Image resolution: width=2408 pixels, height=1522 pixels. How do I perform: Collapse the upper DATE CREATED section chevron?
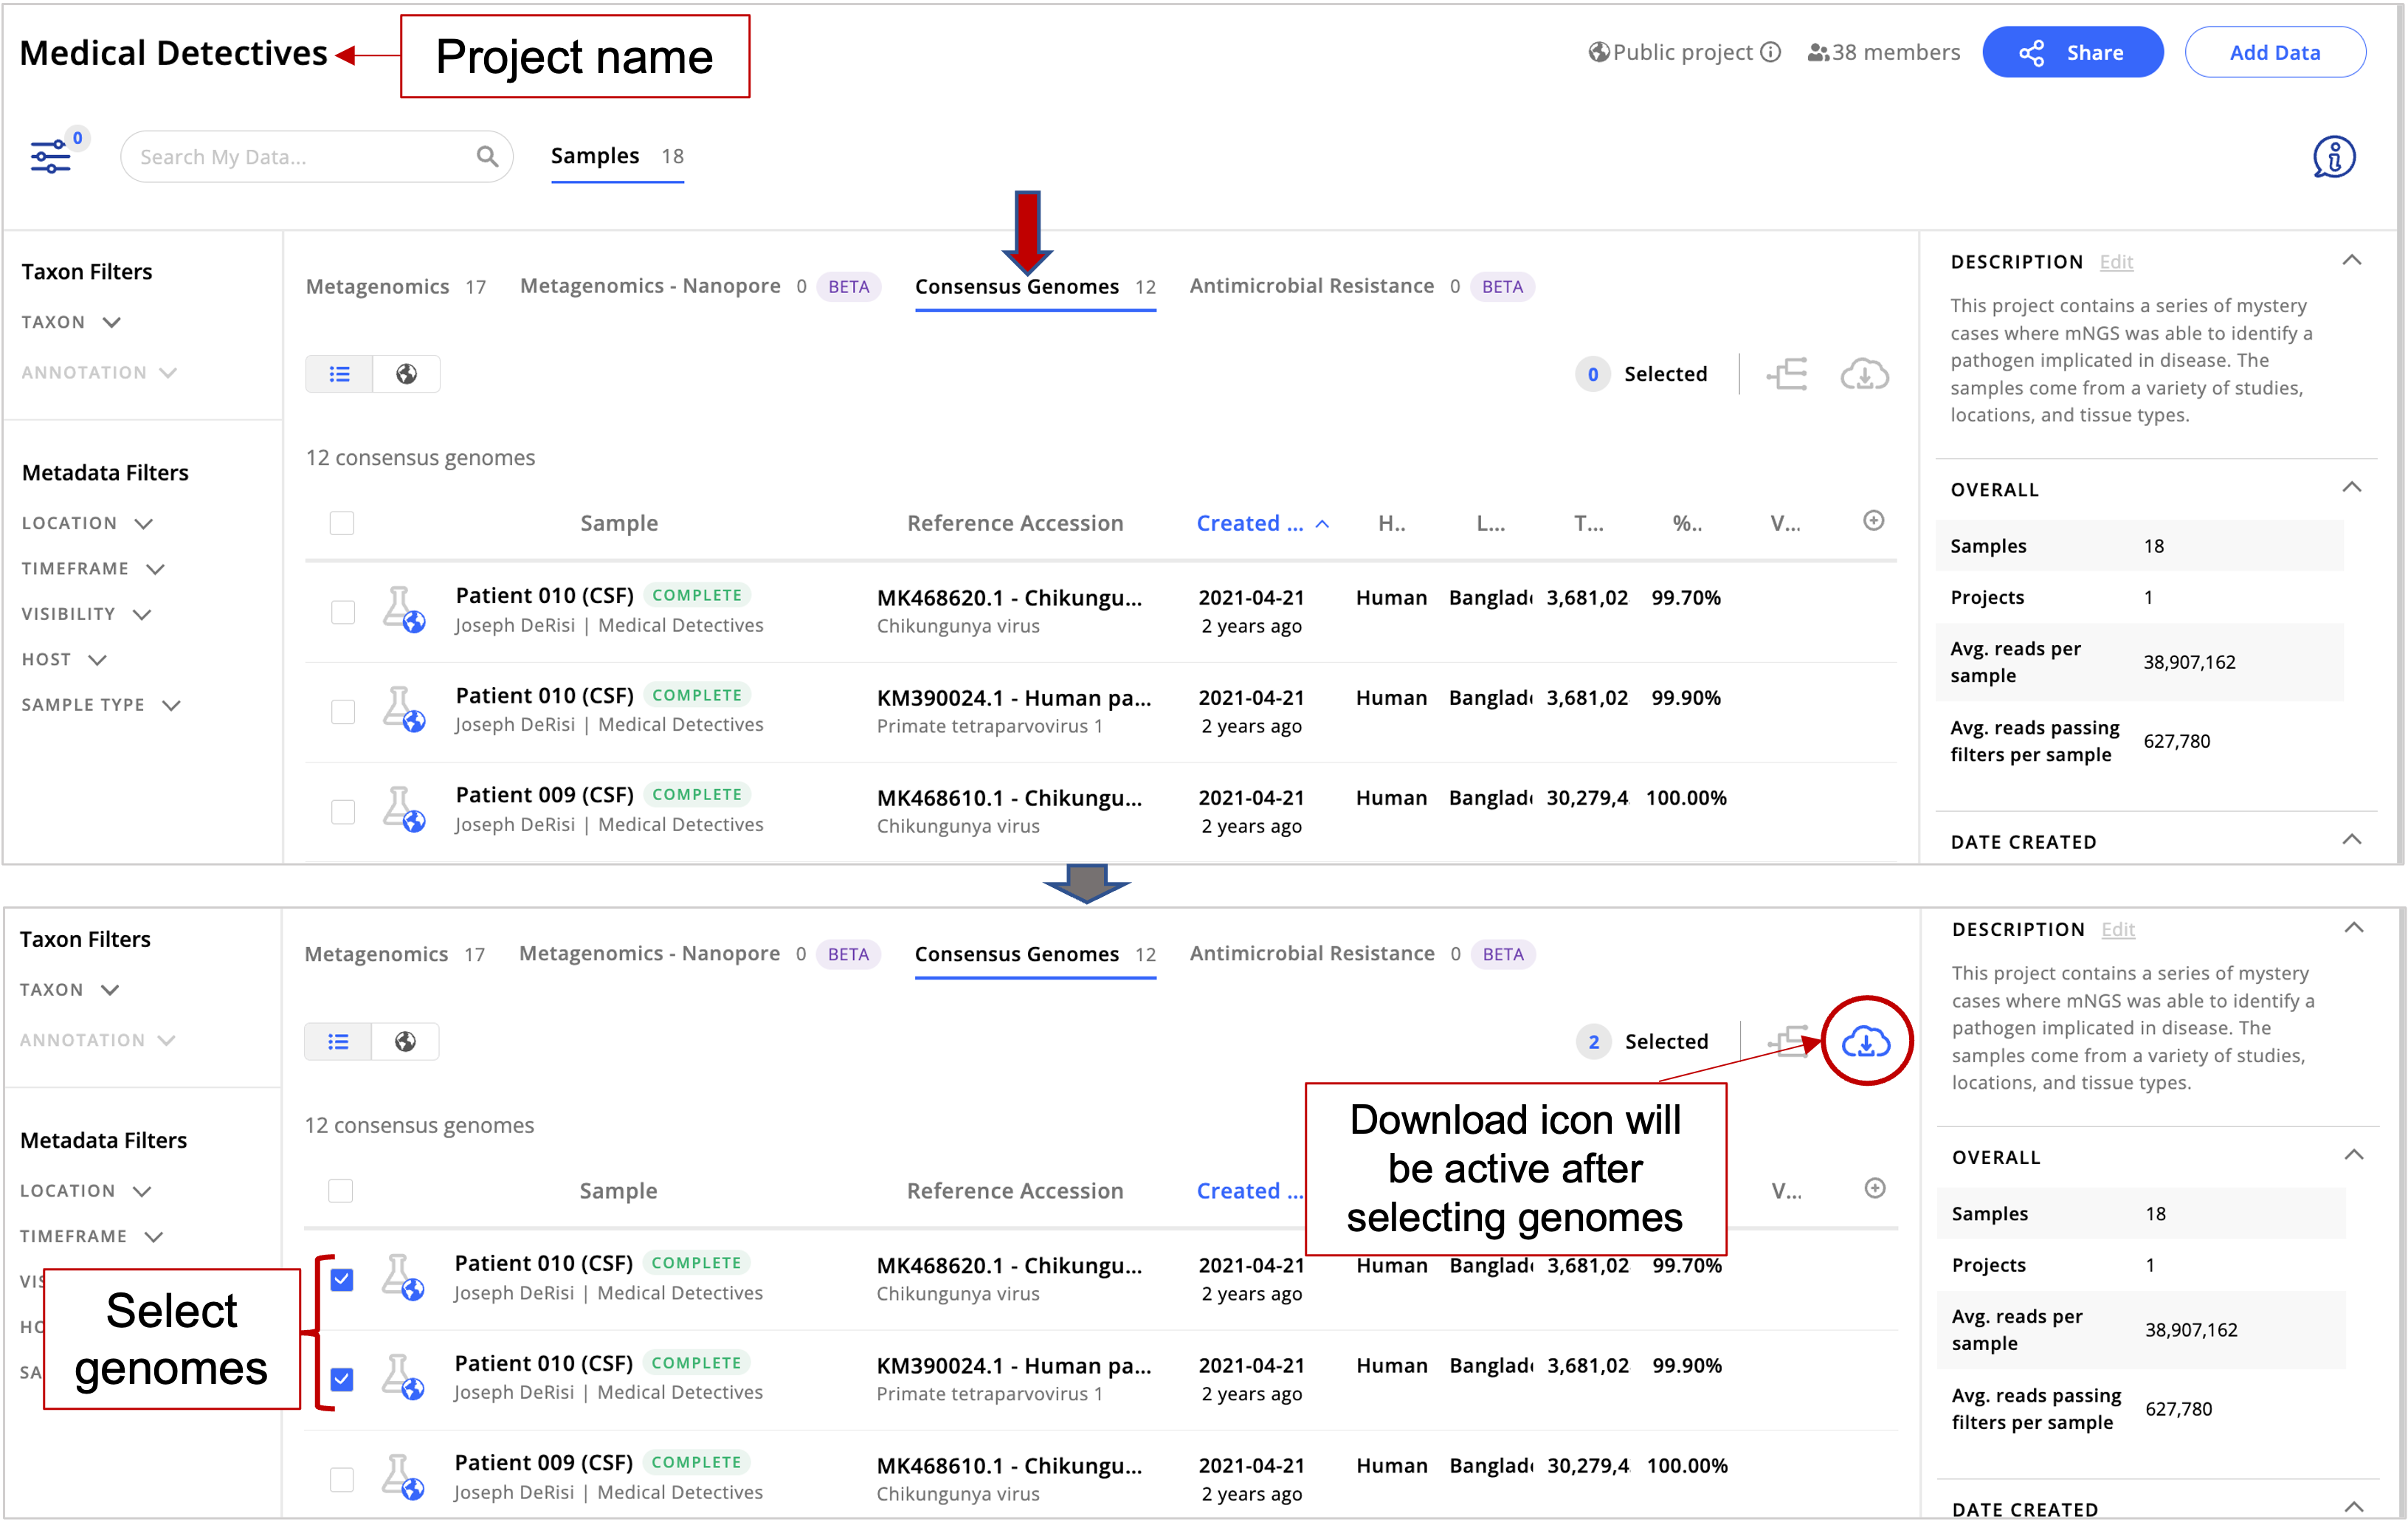(2352, 840)
